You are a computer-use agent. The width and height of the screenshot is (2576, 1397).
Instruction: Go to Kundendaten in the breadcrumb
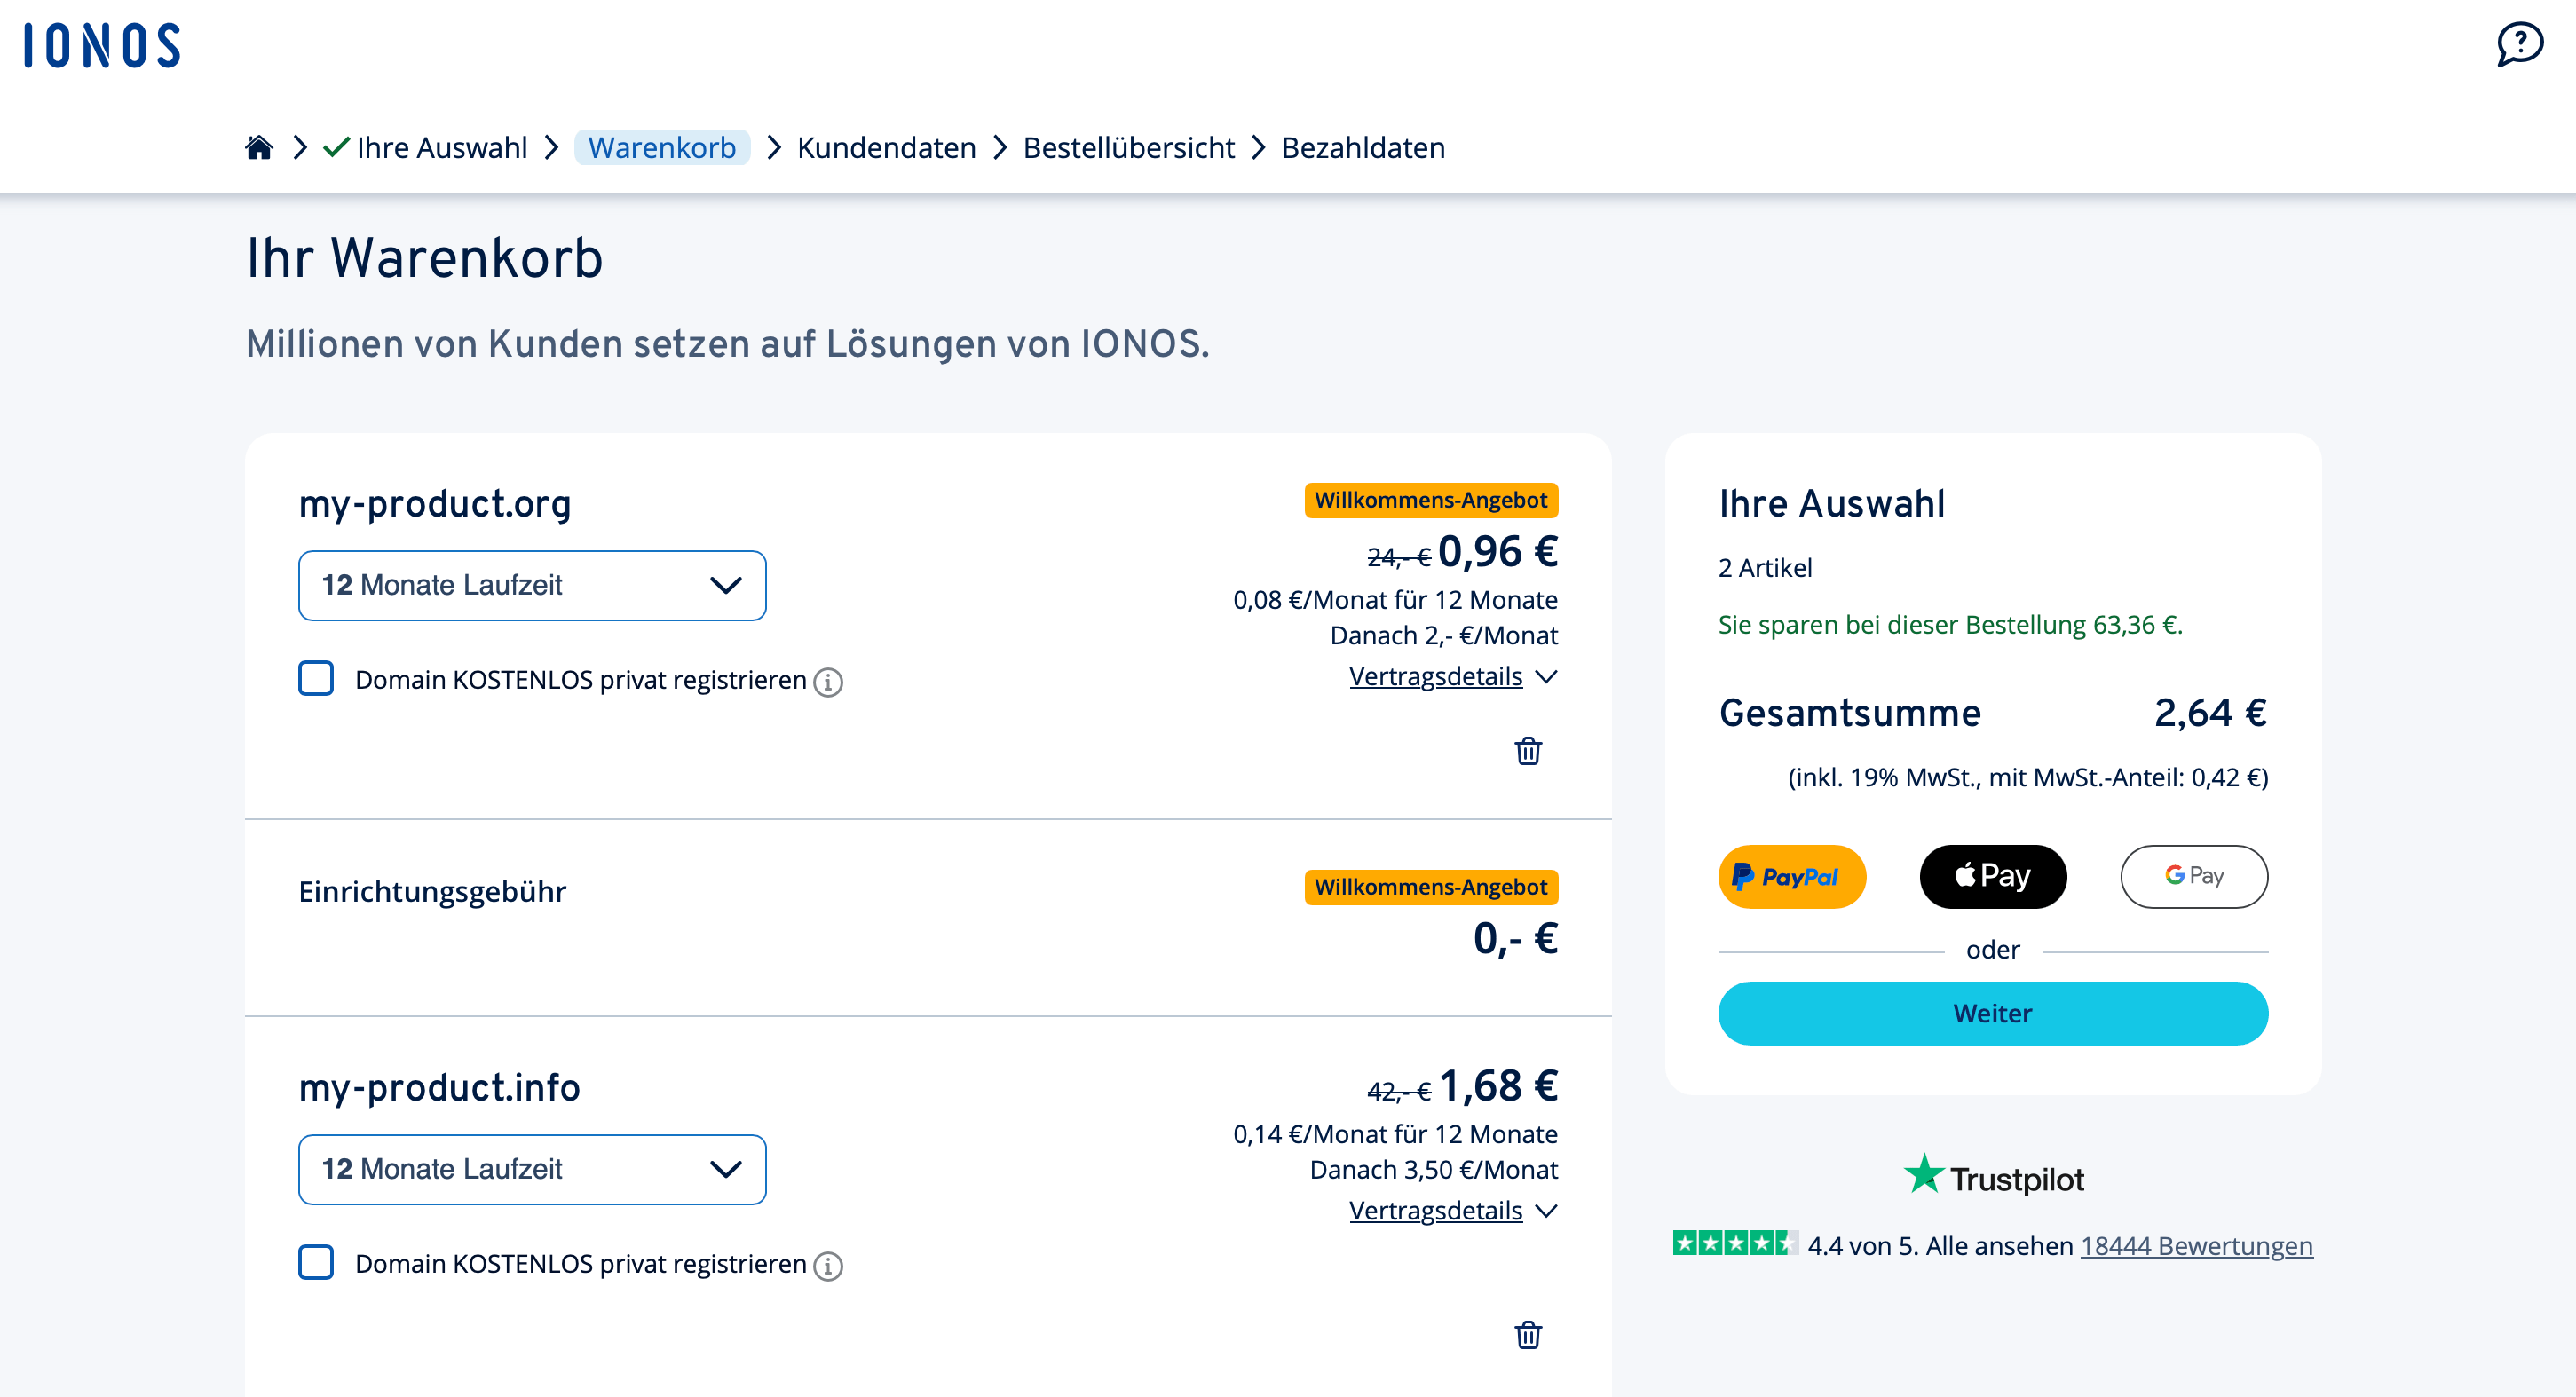[x=886, y=147]
